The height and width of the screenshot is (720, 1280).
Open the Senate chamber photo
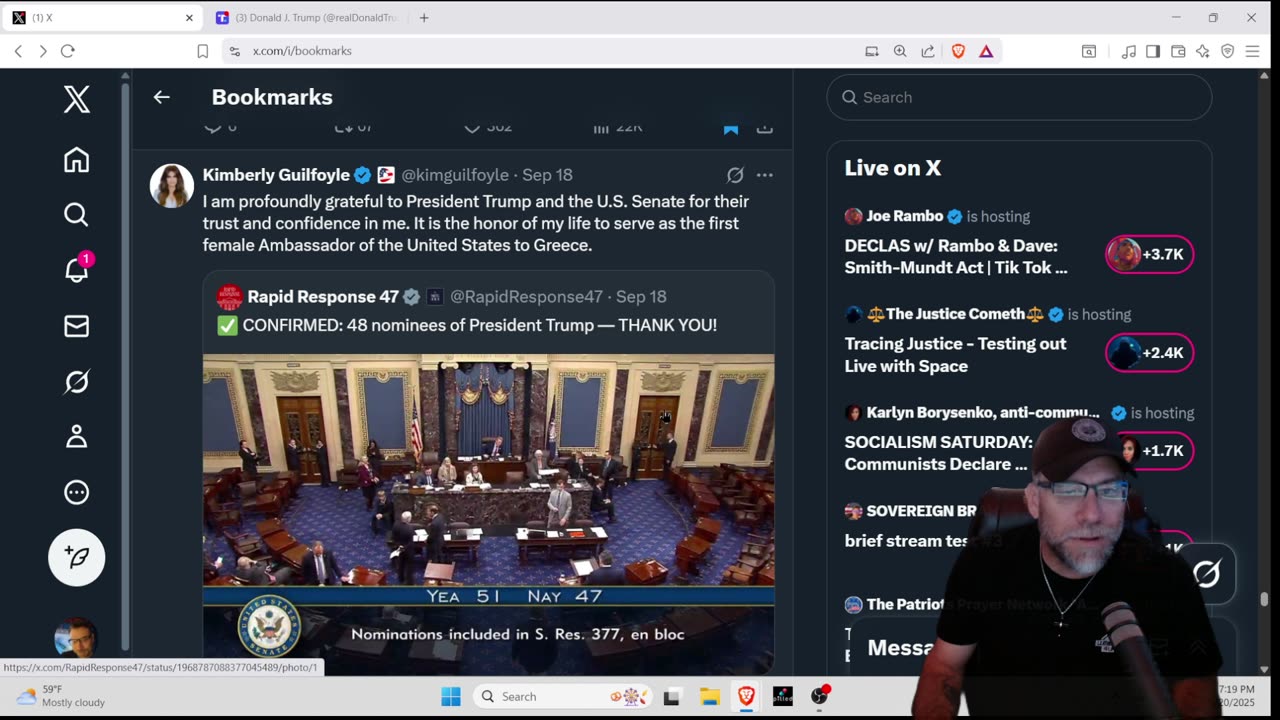coord(488,513)
